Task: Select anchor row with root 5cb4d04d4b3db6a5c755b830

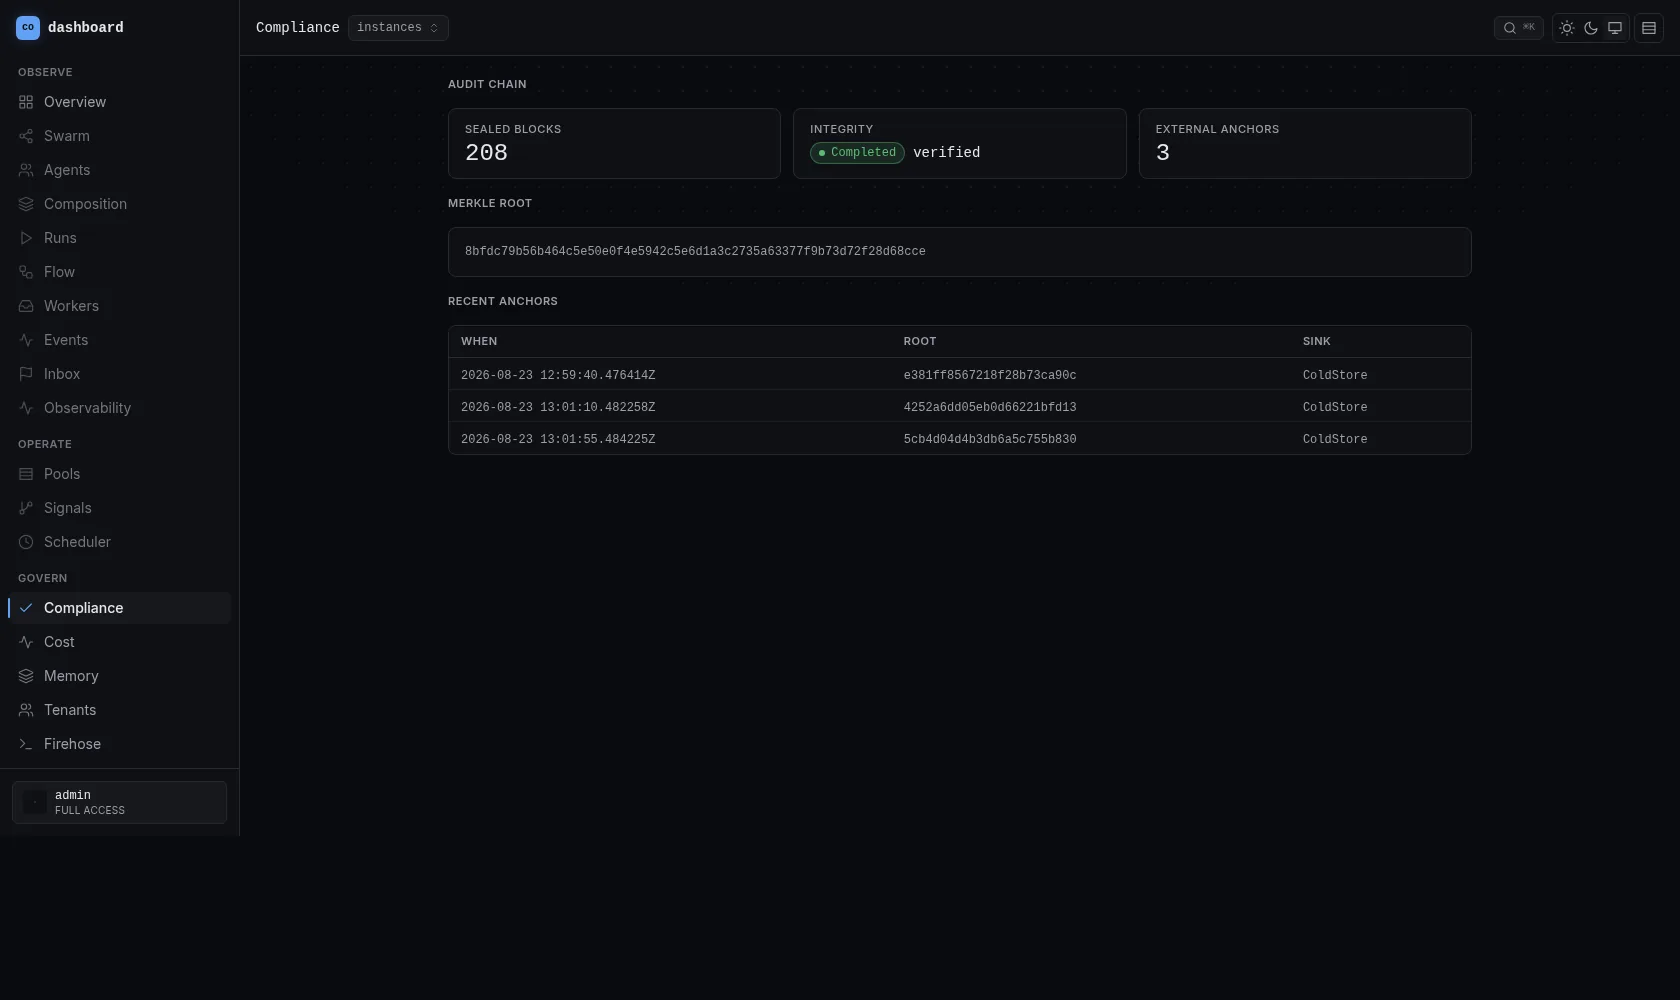Action: pos(959,439)
